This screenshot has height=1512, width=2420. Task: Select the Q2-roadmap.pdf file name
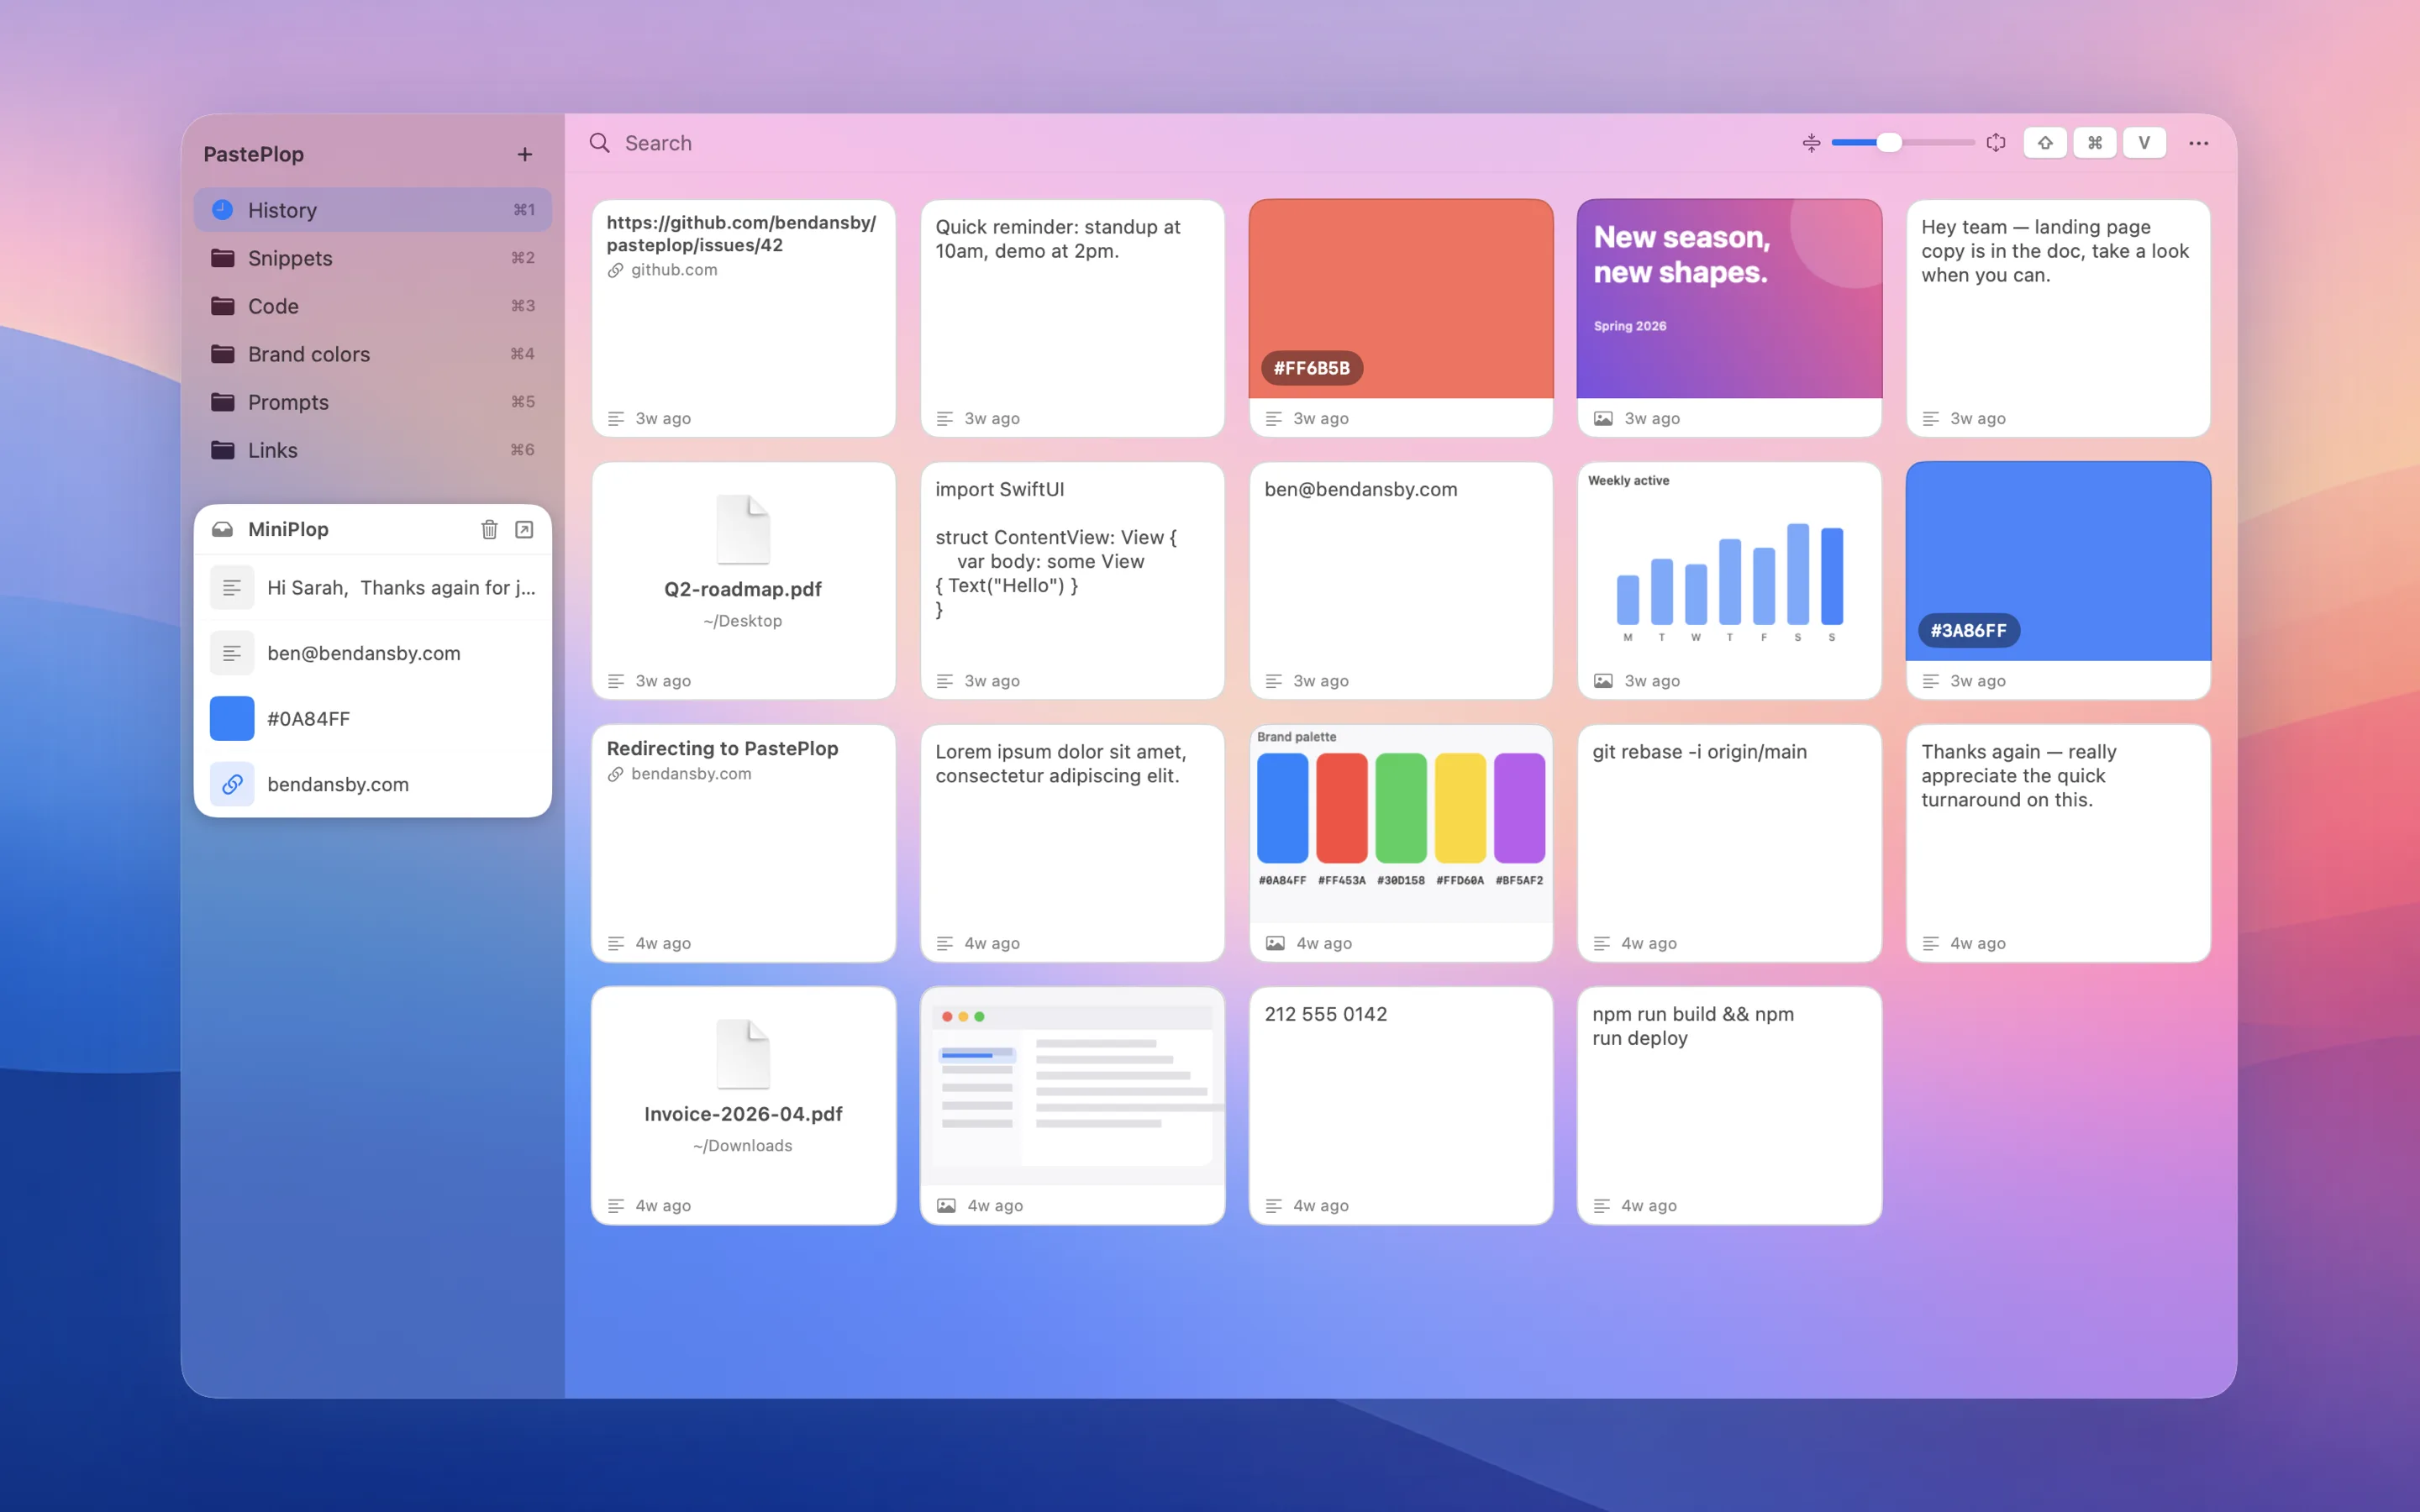743,589
